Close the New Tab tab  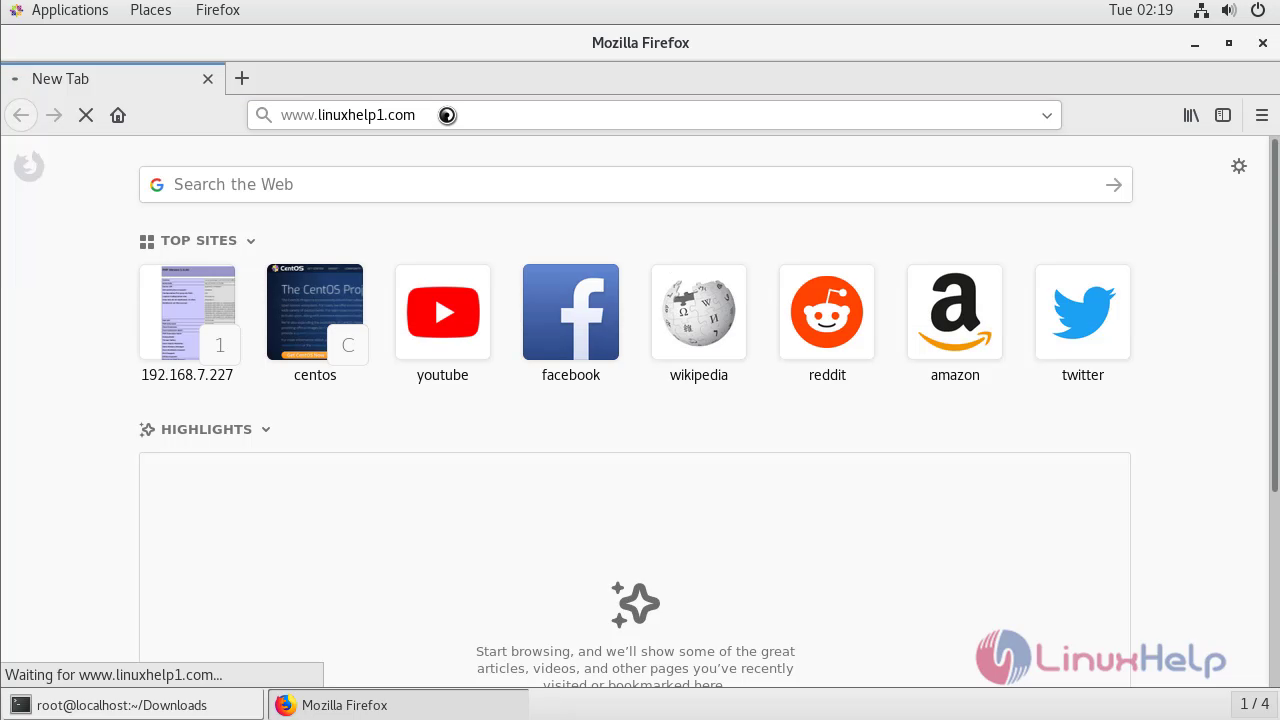click(208, 79)
